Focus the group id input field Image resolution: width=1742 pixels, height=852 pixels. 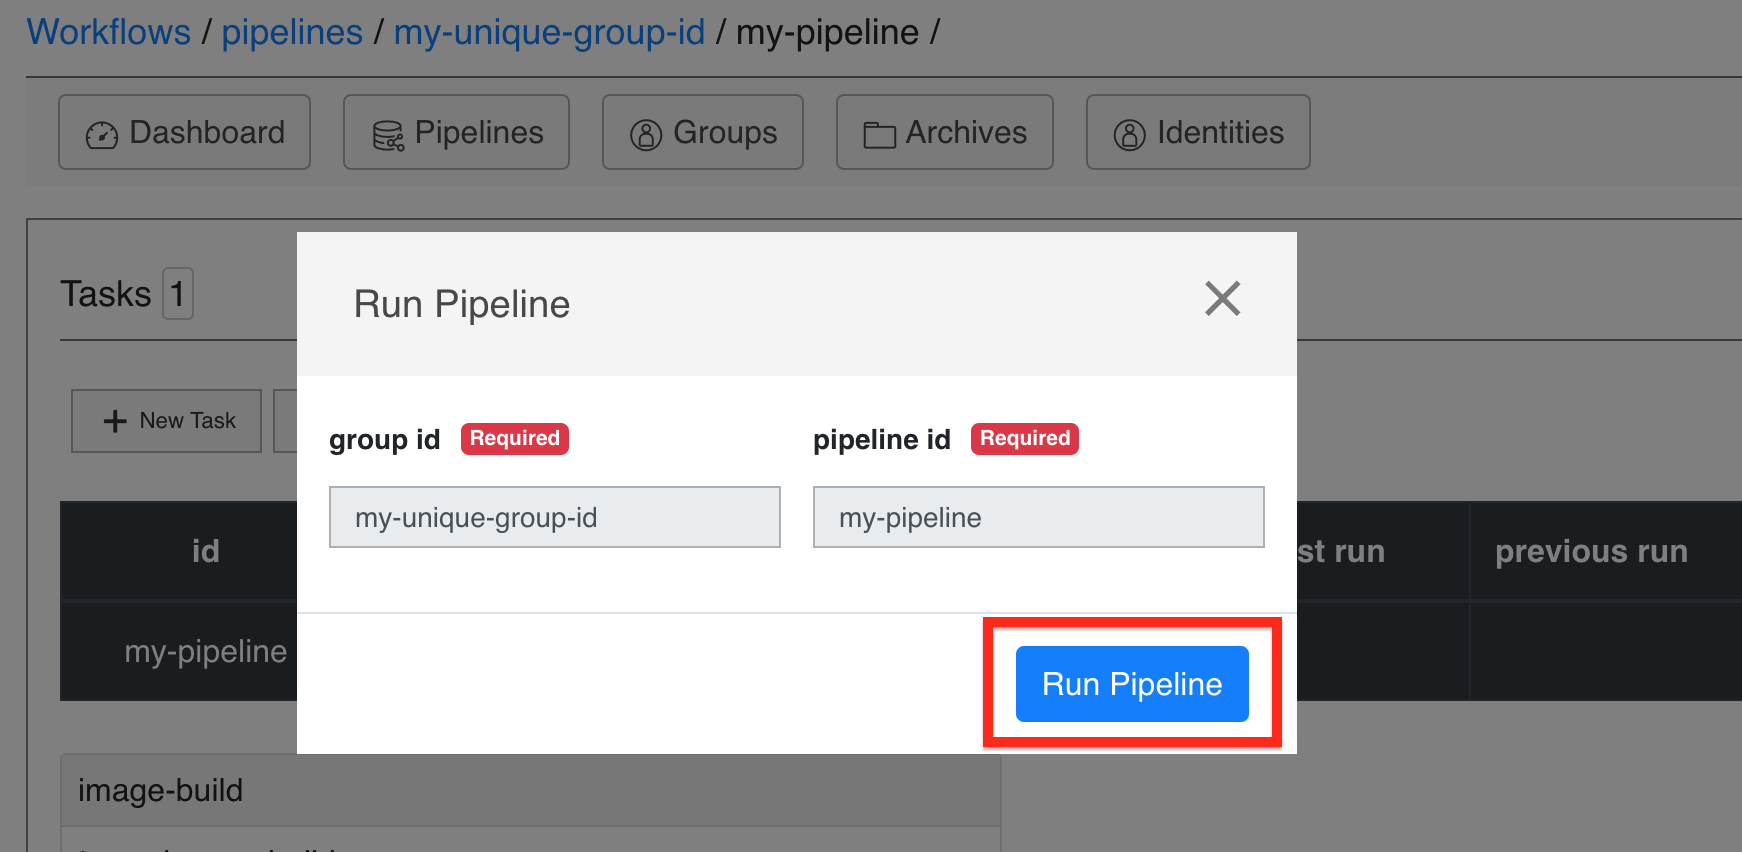coord(555,517)
